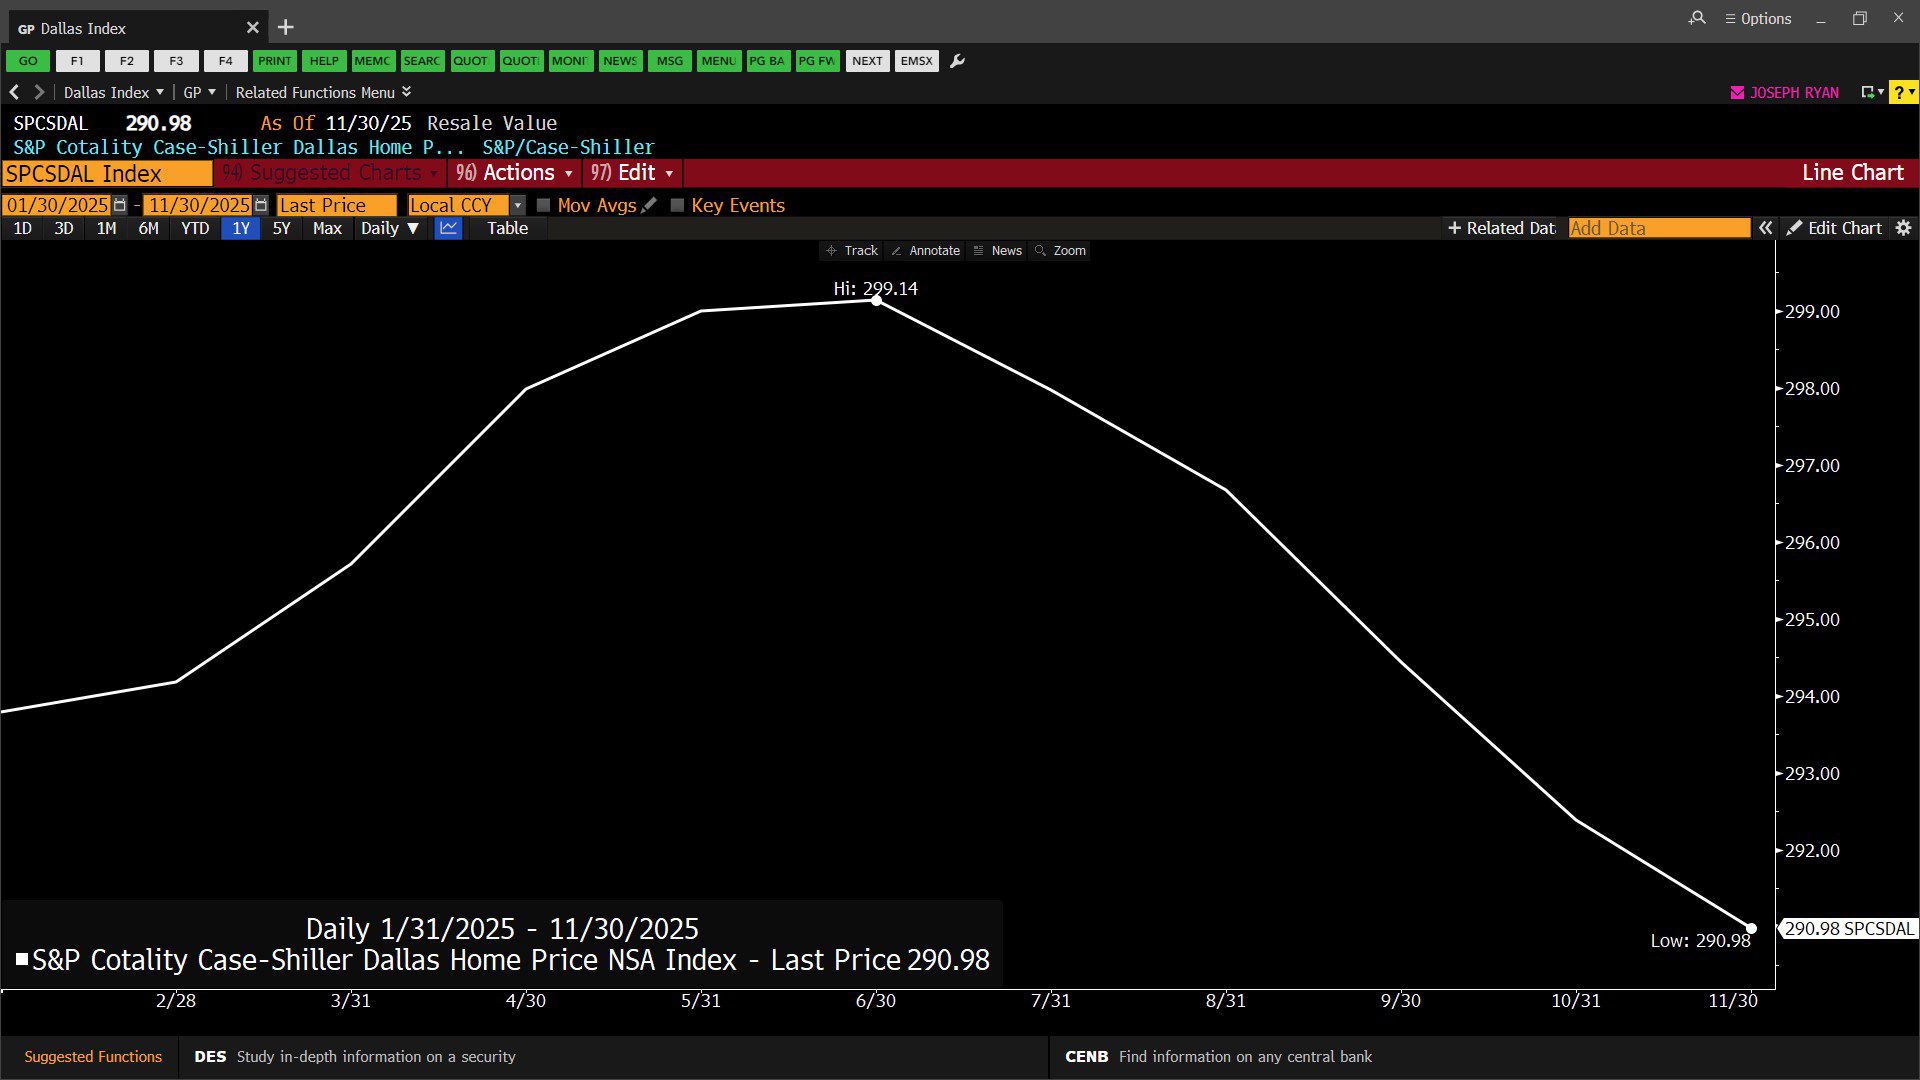The height and width of the screenshot is (1080, 1920).
Task: Select the 5Y time range tab
Action: (281, 228)
